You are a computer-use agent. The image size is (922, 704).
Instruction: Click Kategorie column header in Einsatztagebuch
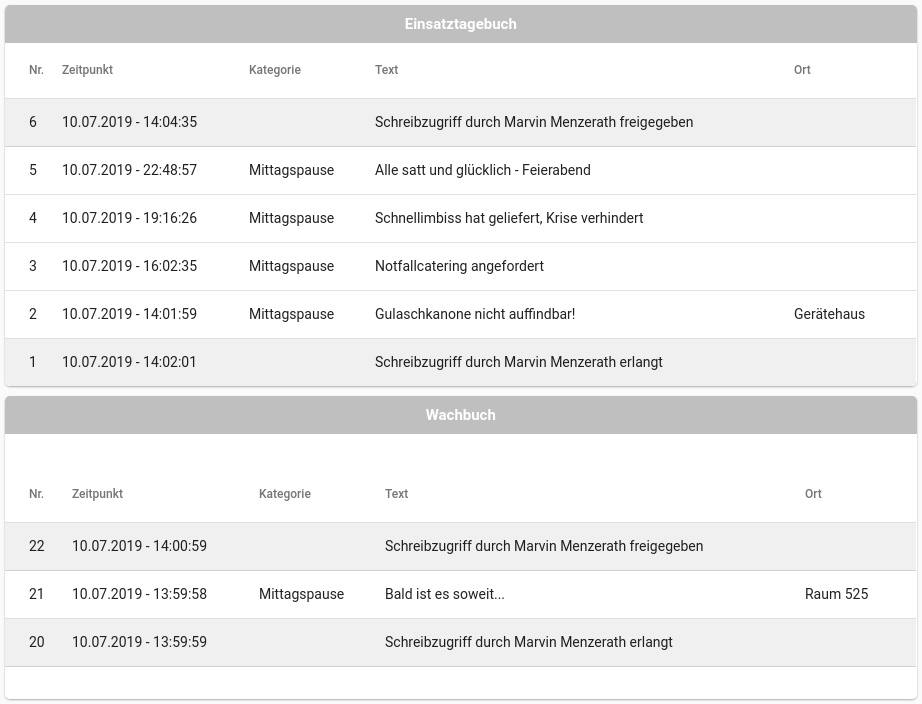(275, 70)
